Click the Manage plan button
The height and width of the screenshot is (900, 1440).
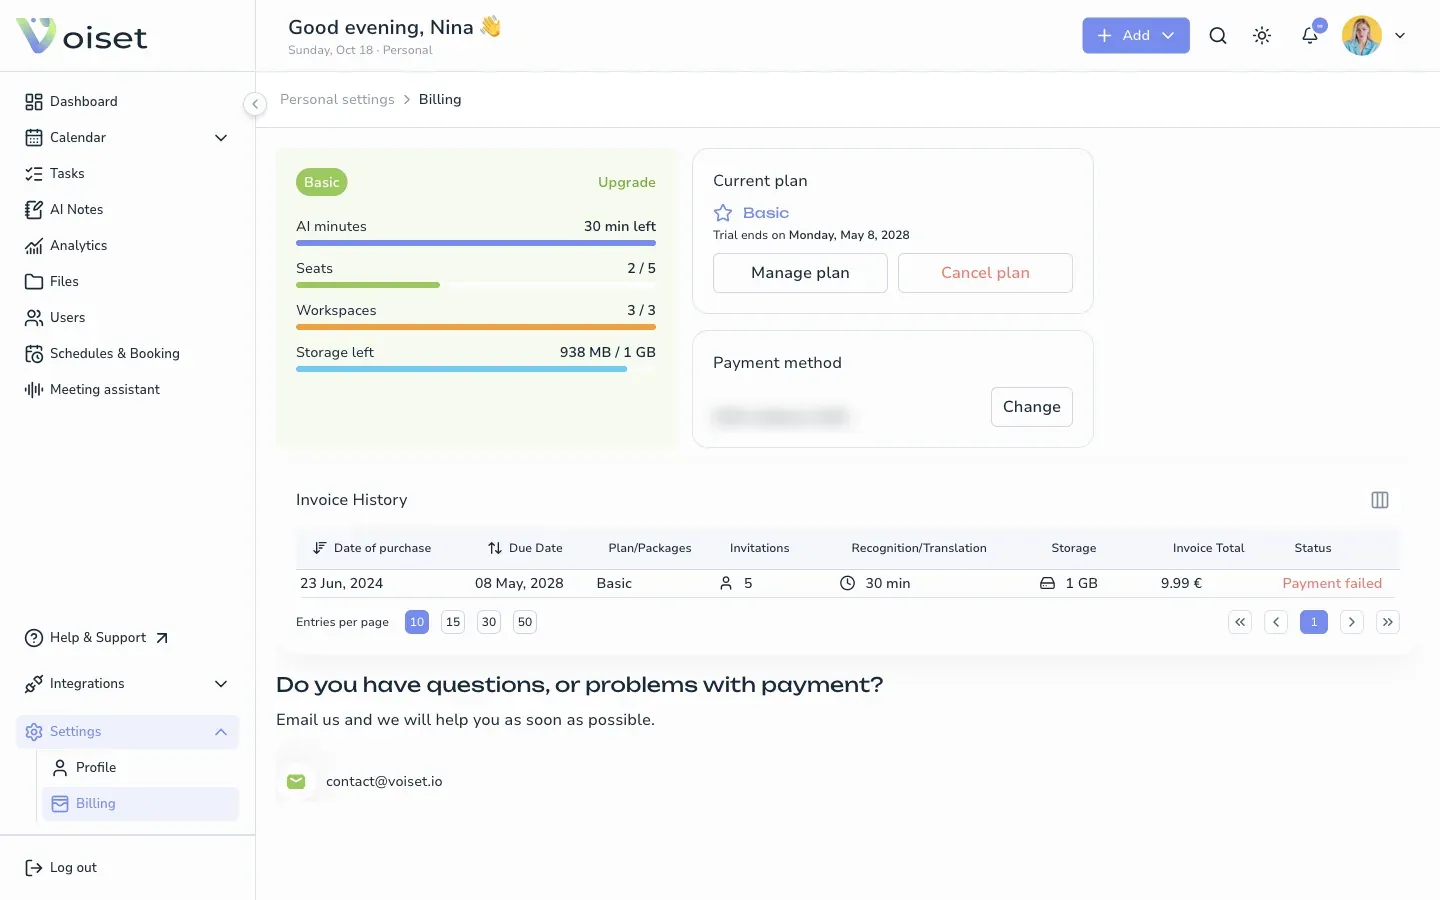coord(800,273)
